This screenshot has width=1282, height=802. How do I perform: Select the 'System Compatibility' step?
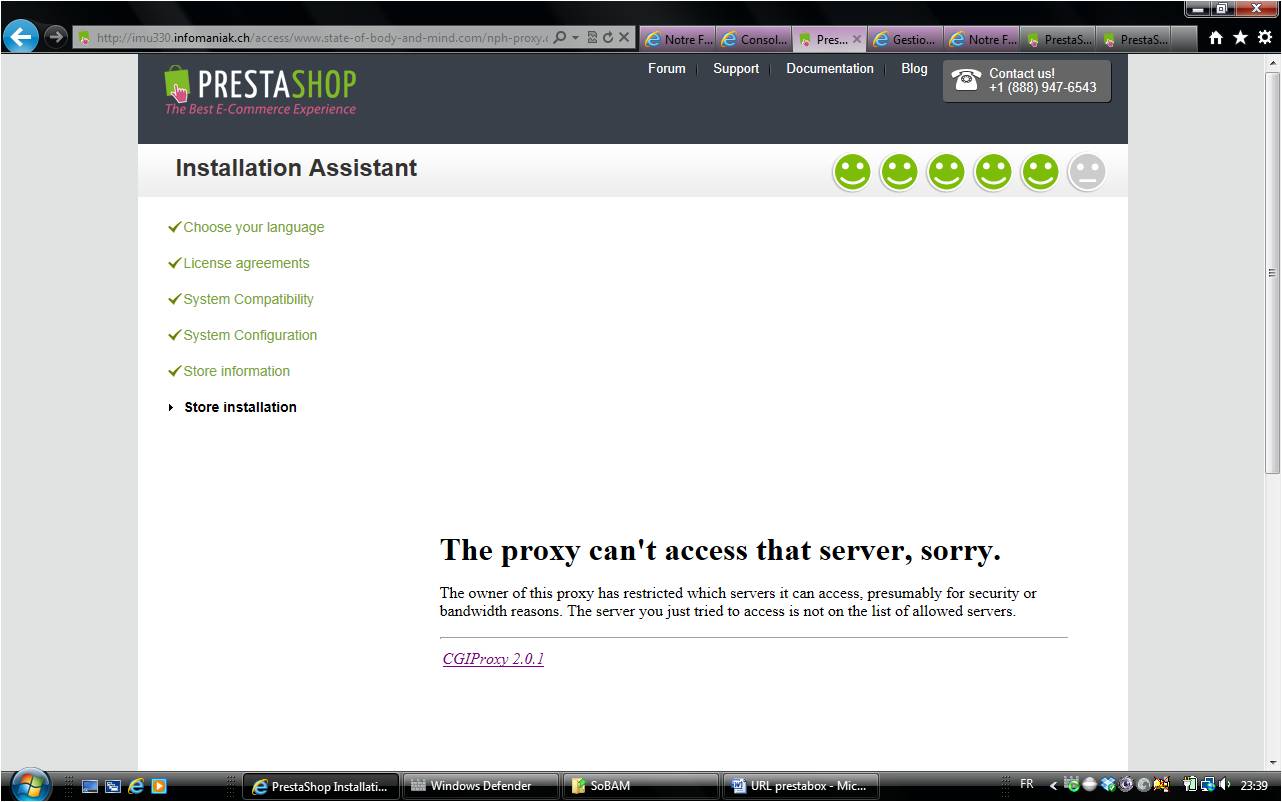(248, 299)
